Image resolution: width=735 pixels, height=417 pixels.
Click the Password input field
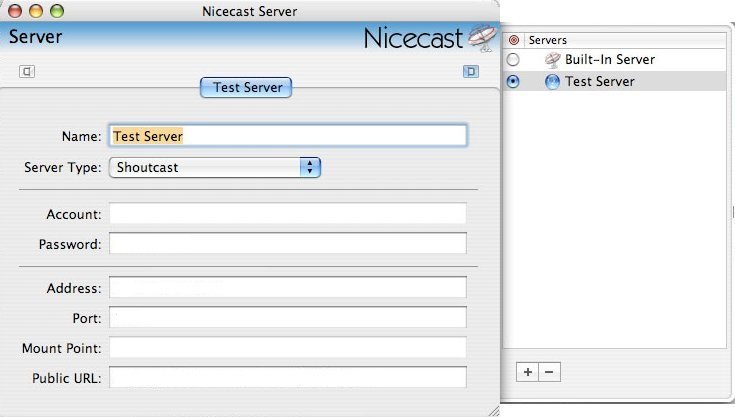(288, 243)
